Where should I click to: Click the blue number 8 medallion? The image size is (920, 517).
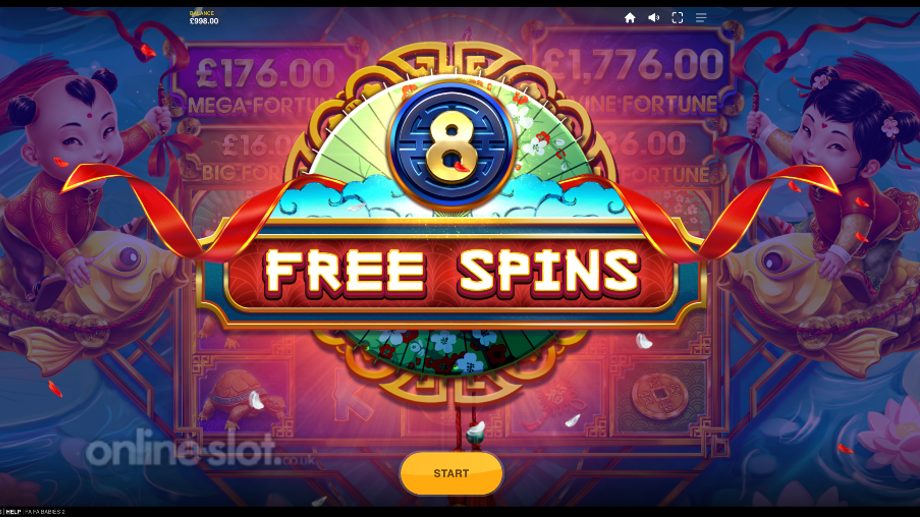[451, 146]
